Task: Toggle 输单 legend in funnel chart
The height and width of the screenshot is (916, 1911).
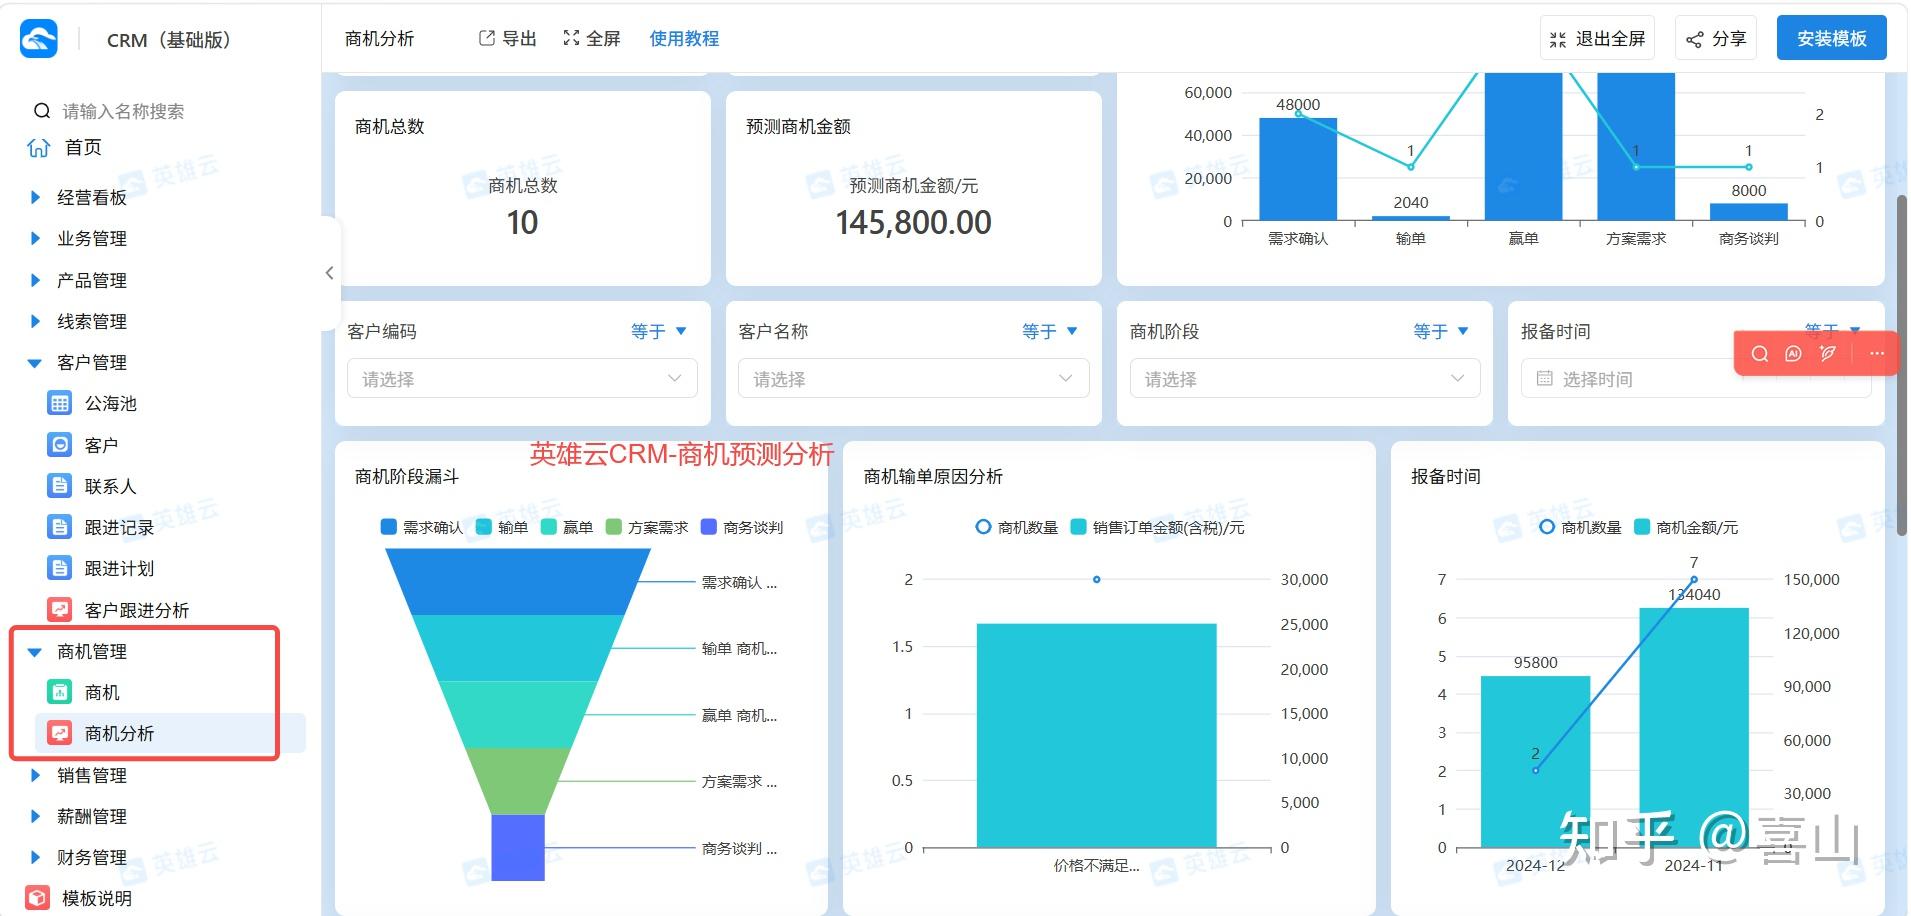Action: tap(502, 527)
